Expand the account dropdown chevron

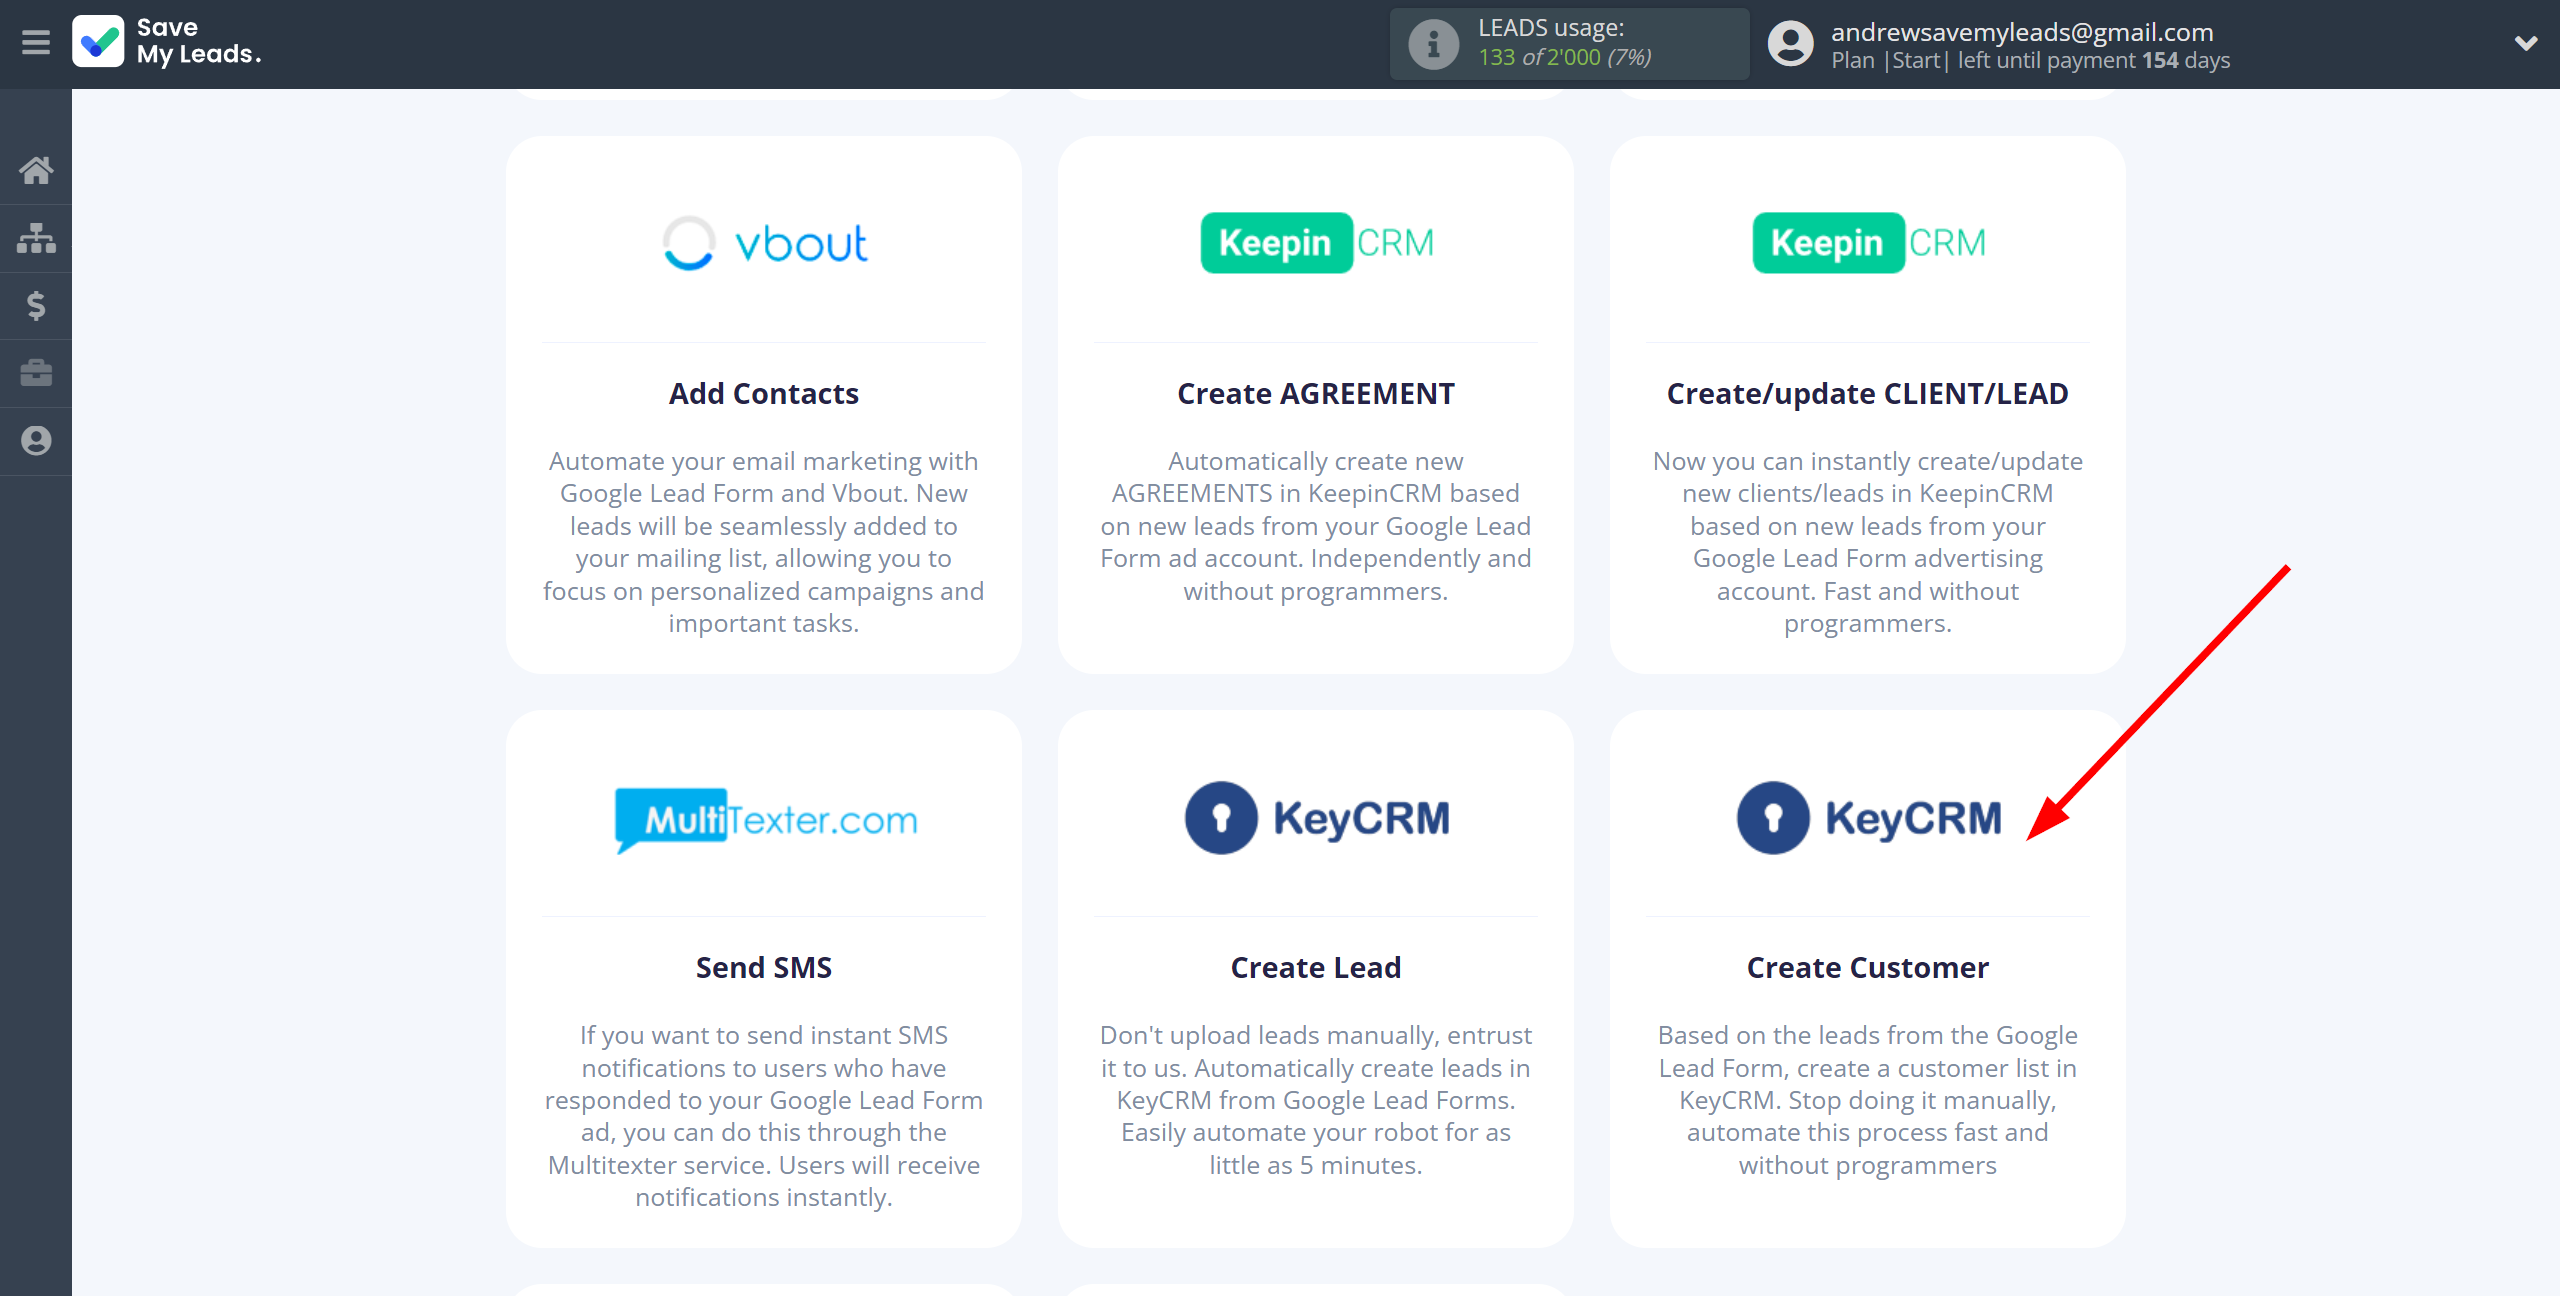(x=2526, y=43)
